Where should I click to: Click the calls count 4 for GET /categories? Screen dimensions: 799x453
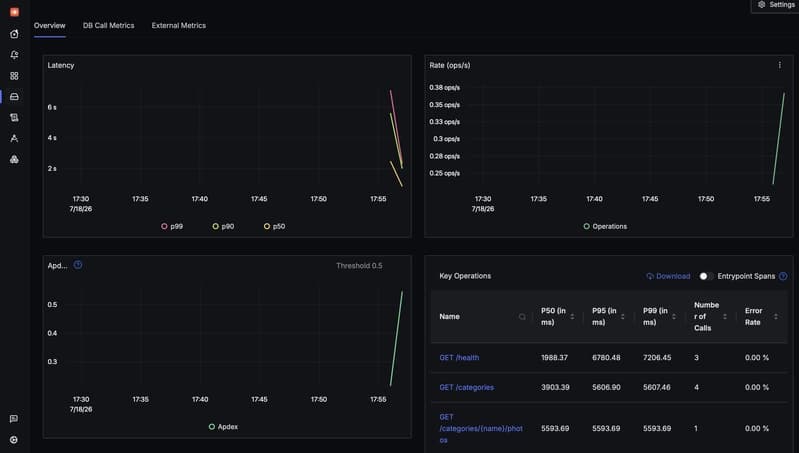coord(697,387)
